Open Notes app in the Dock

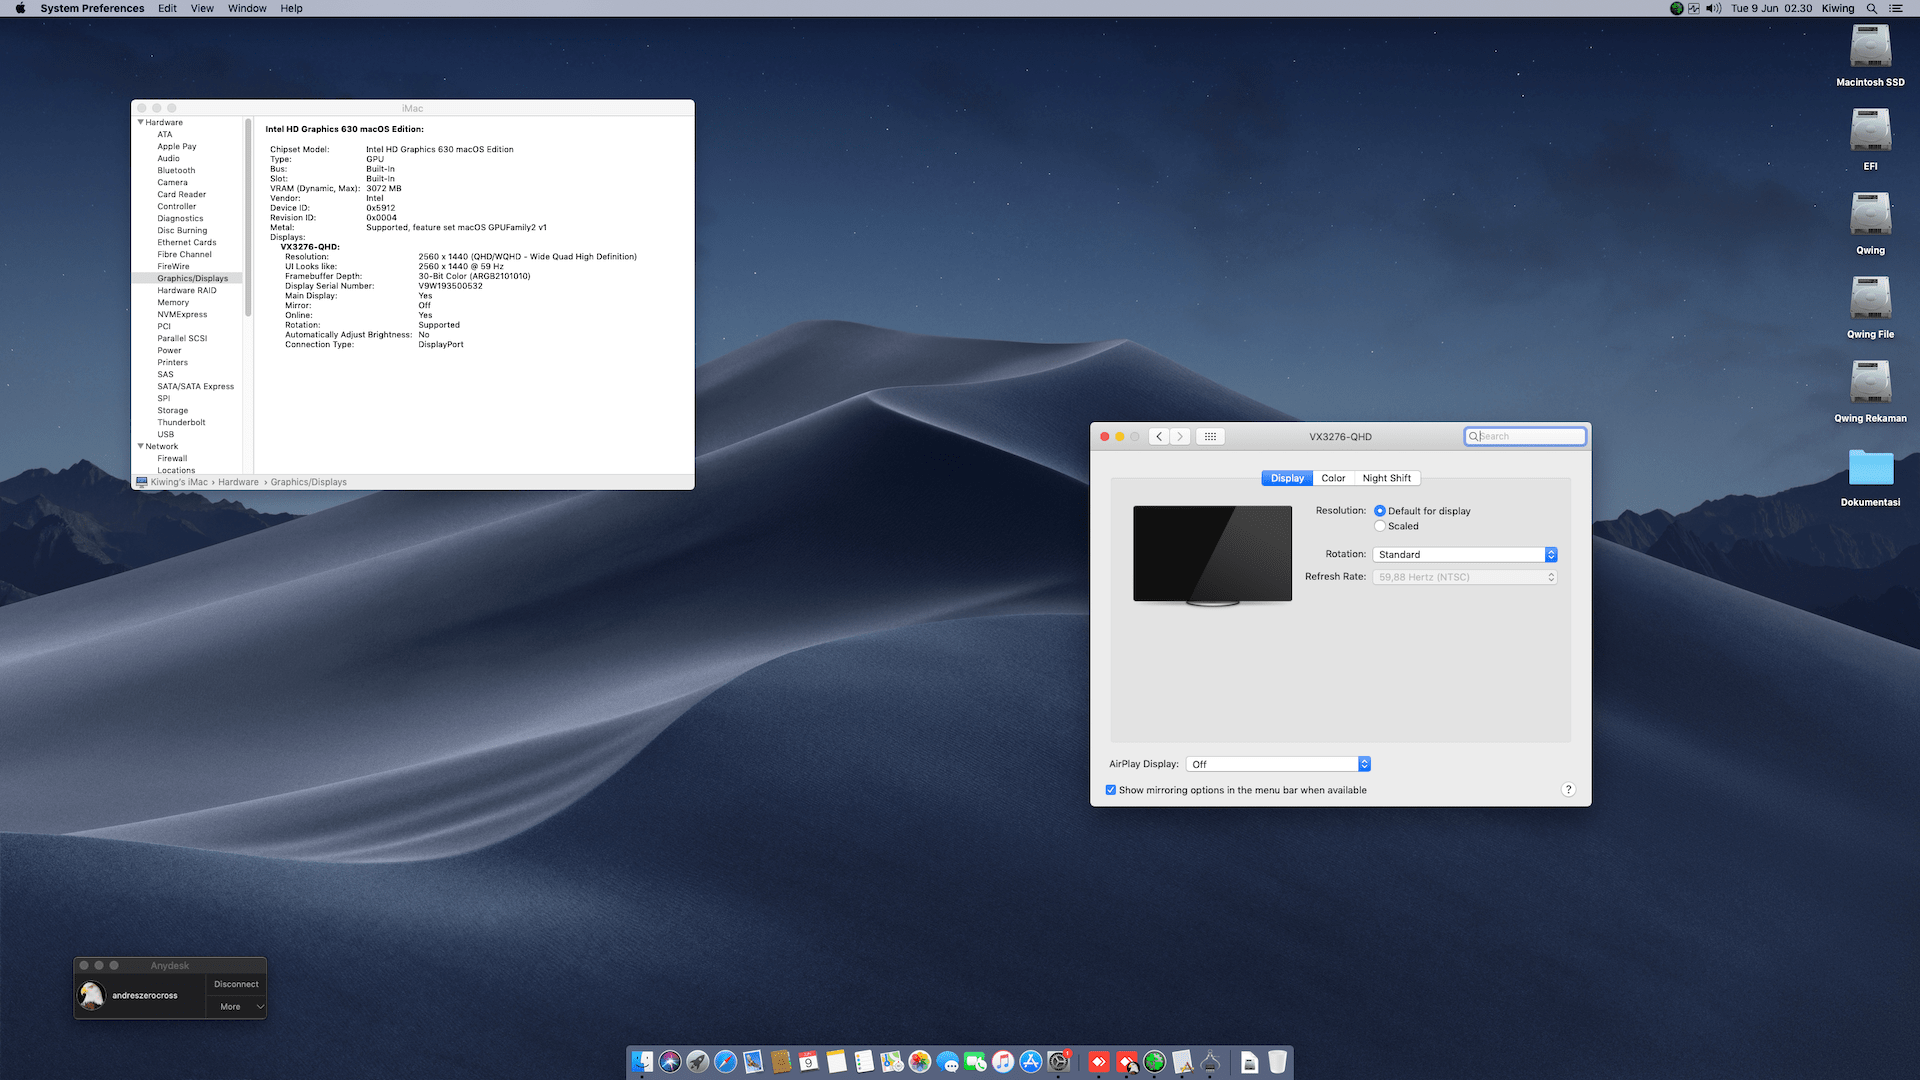pyautogui.click(x=837, y=1062)
